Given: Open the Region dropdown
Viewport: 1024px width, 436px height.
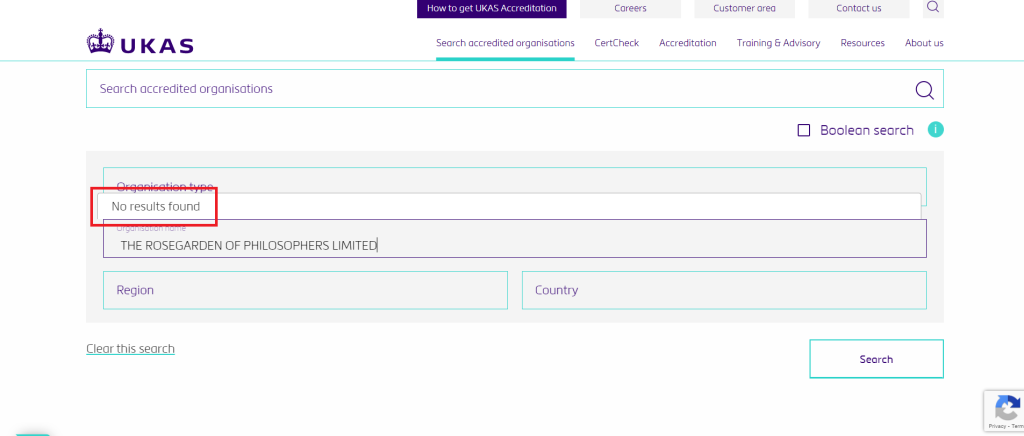Looking at the screenshot, I should pyautogui.click(x=305, y=290).
